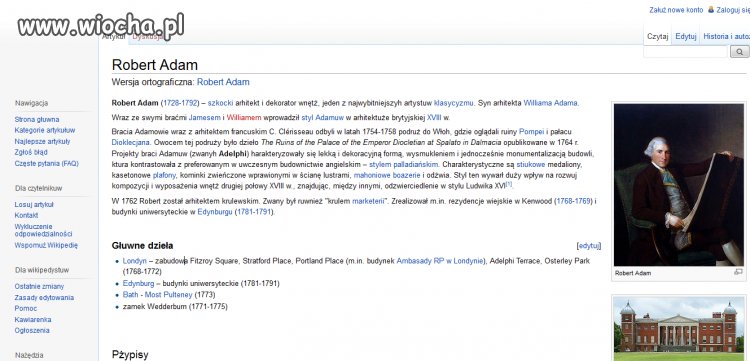Open the Historia i autorzy tab
The image size is (750, 361).
[x=726, y=37]
